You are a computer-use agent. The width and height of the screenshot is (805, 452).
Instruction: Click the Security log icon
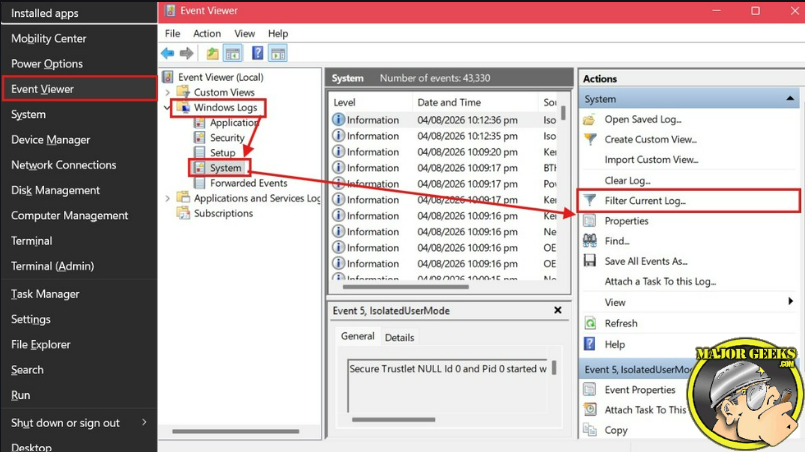199,138
